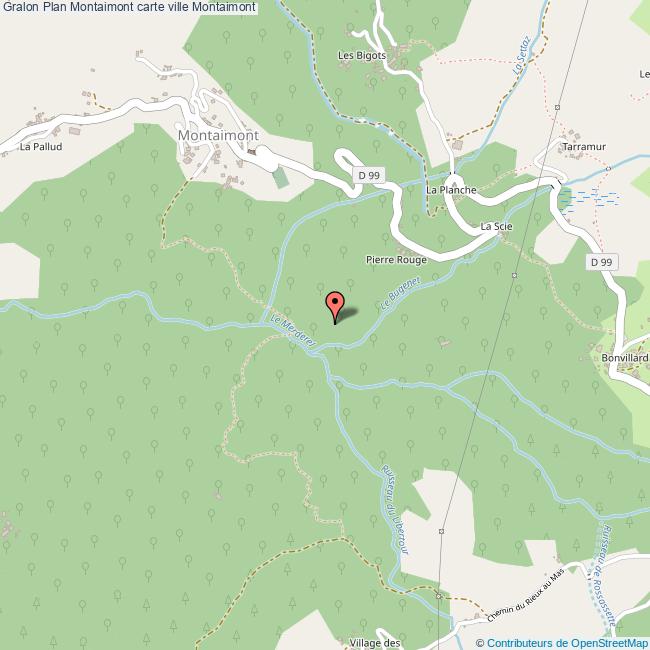This screenshot has width=650, height=650.
Task: Click the La Scie place label
Action: [x=496, y=226]
